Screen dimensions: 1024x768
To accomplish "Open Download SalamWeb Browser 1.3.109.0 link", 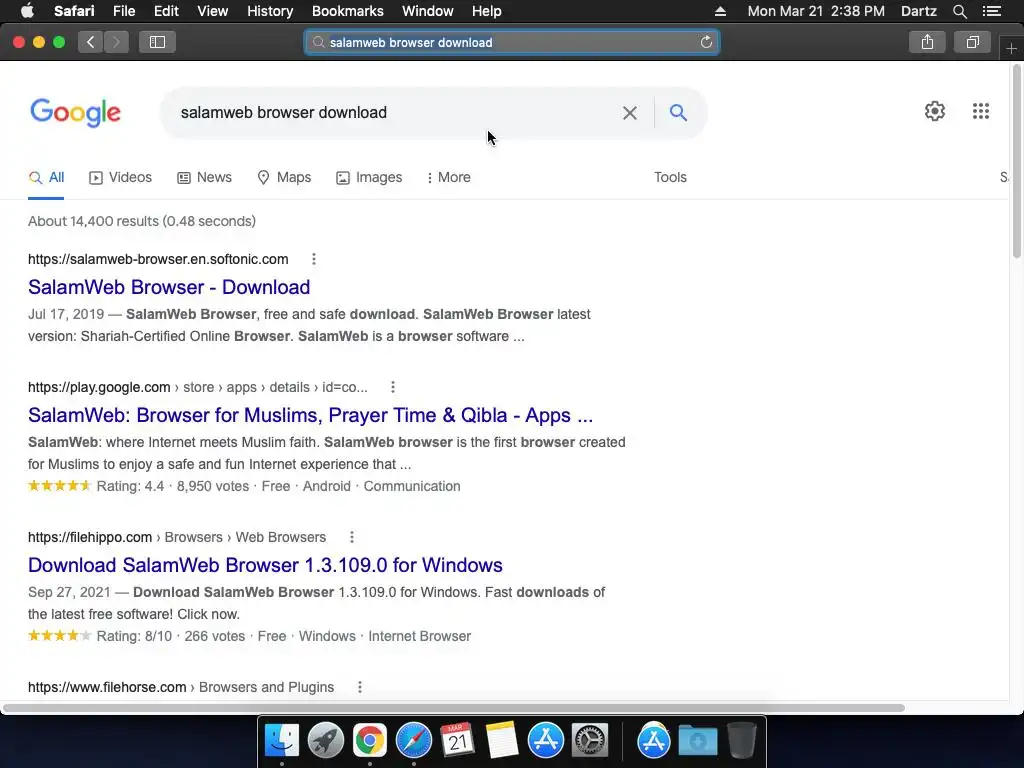I will tap(265, 565).
